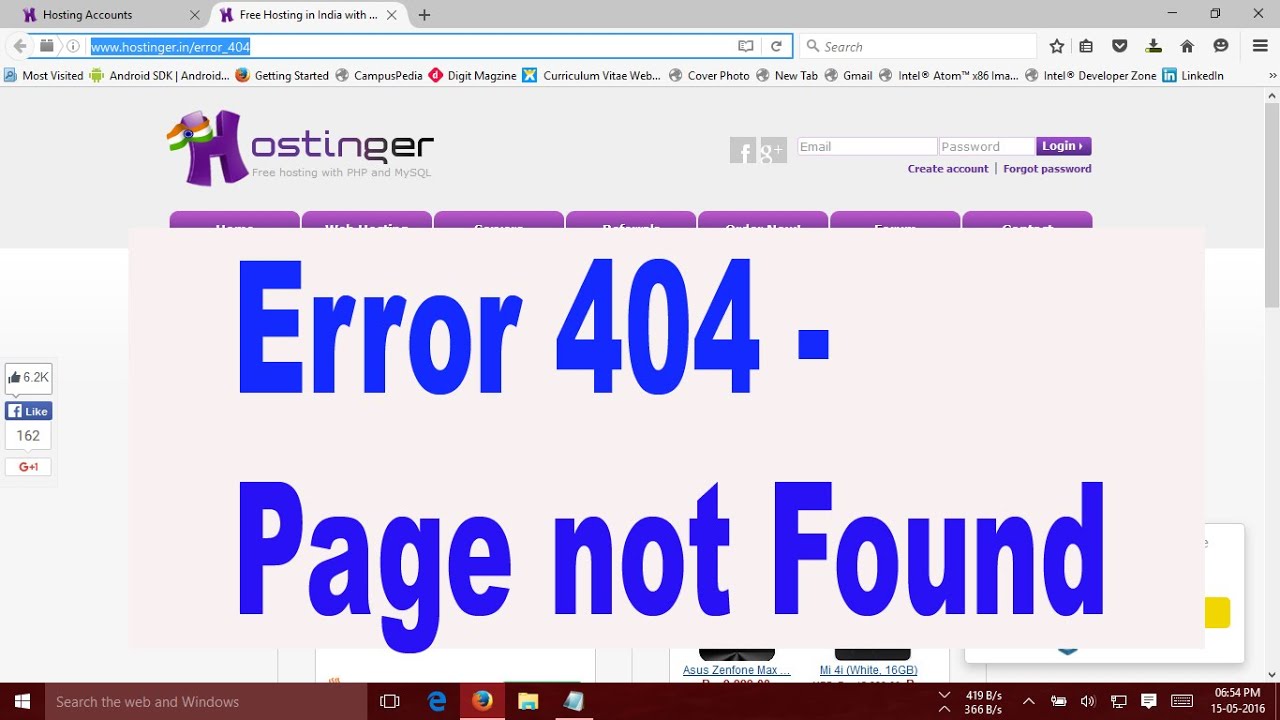Open the Hello chat smiley icon
Image resolution: width=1280 pixels, height=720 pixels.
1220,46
